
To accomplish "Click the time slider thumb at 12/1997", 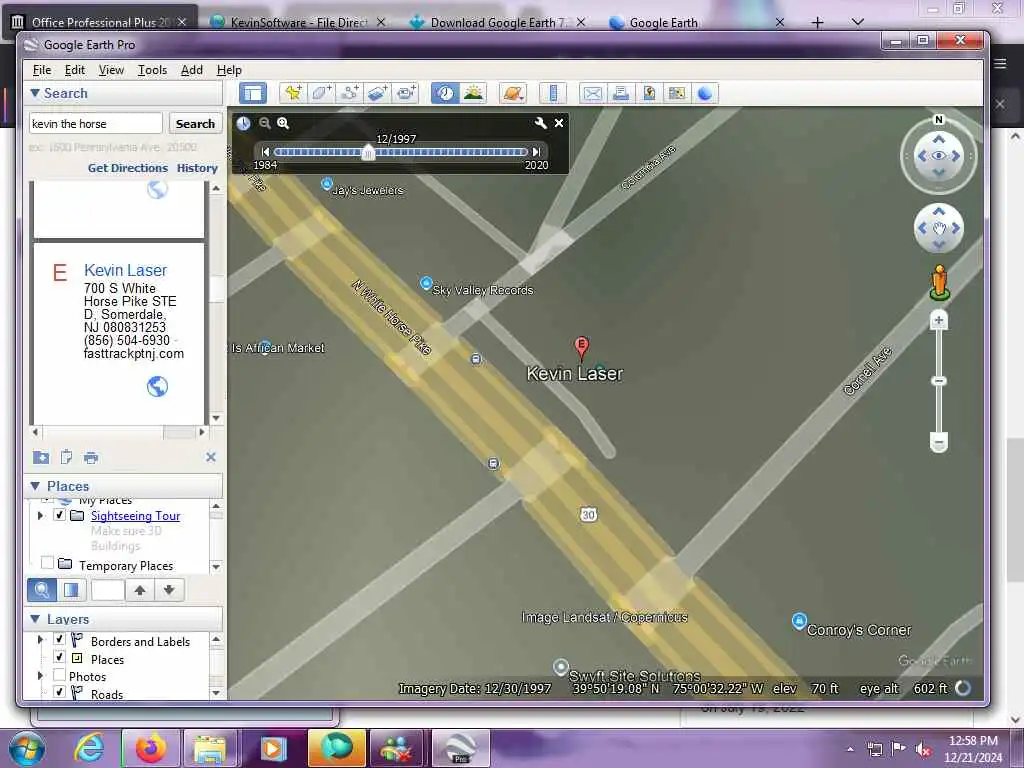I will tap(368, 152).
